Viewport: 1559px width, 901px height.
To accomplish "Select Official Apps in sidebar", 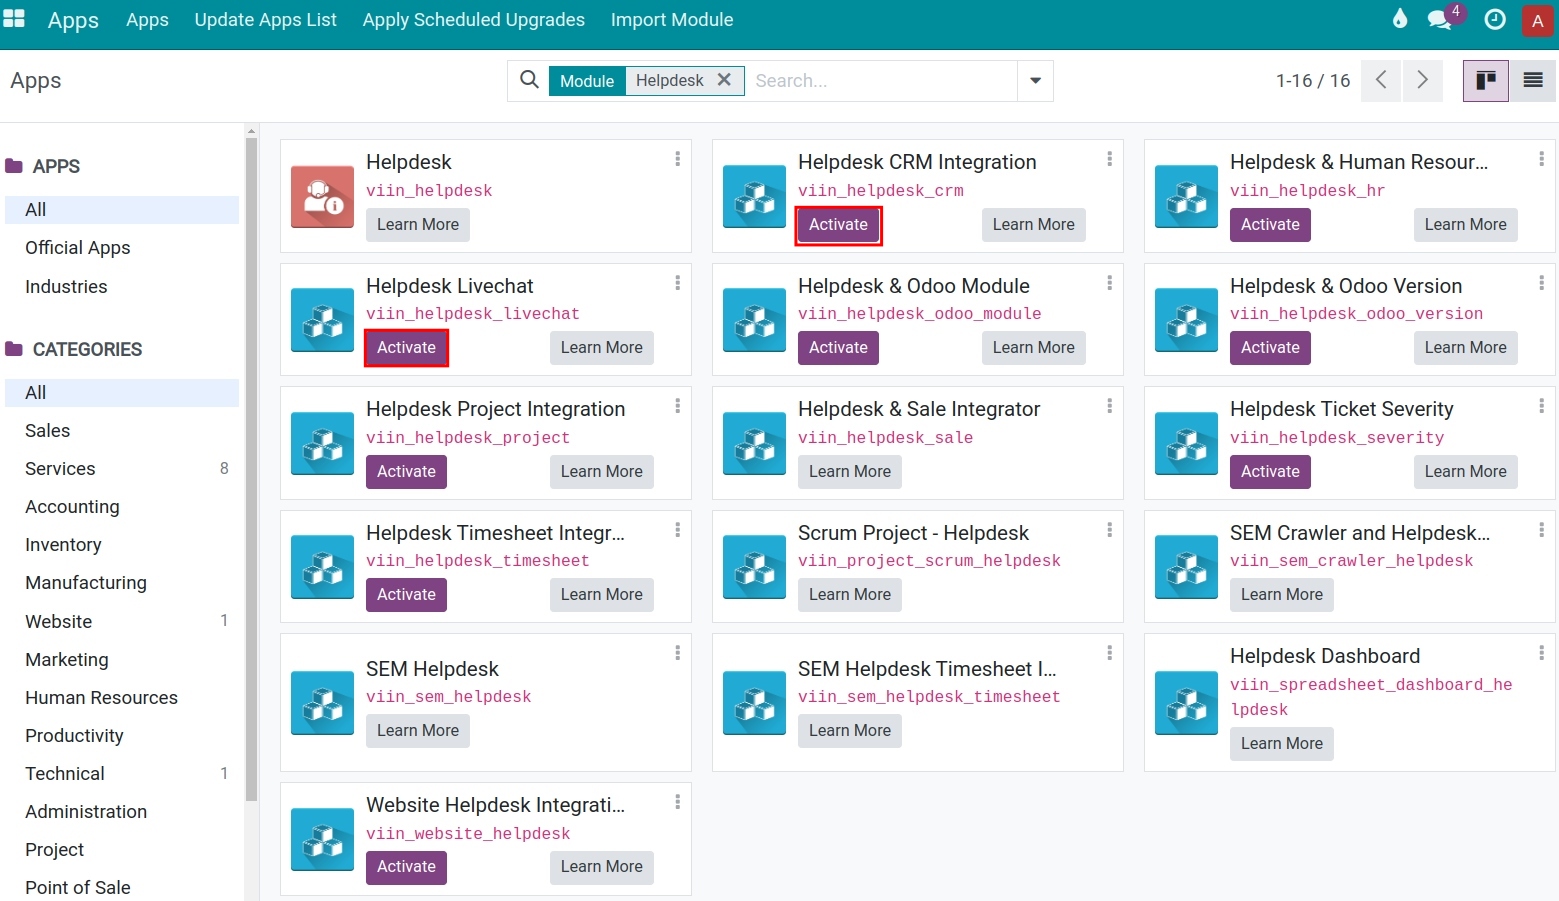I will (x=78, y=248).
